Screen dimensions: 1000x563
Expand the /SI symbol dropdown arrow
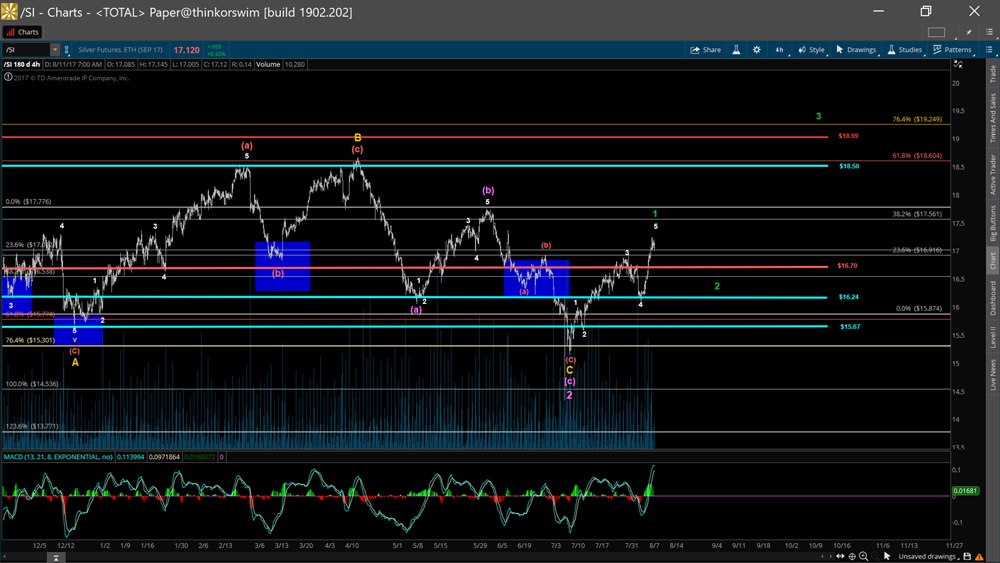(55, 49)
